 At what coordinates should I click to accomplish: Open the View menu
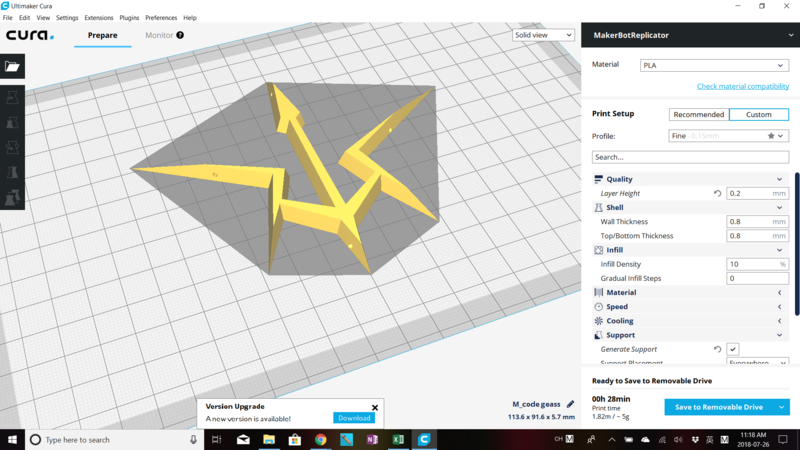click(43, 17)
